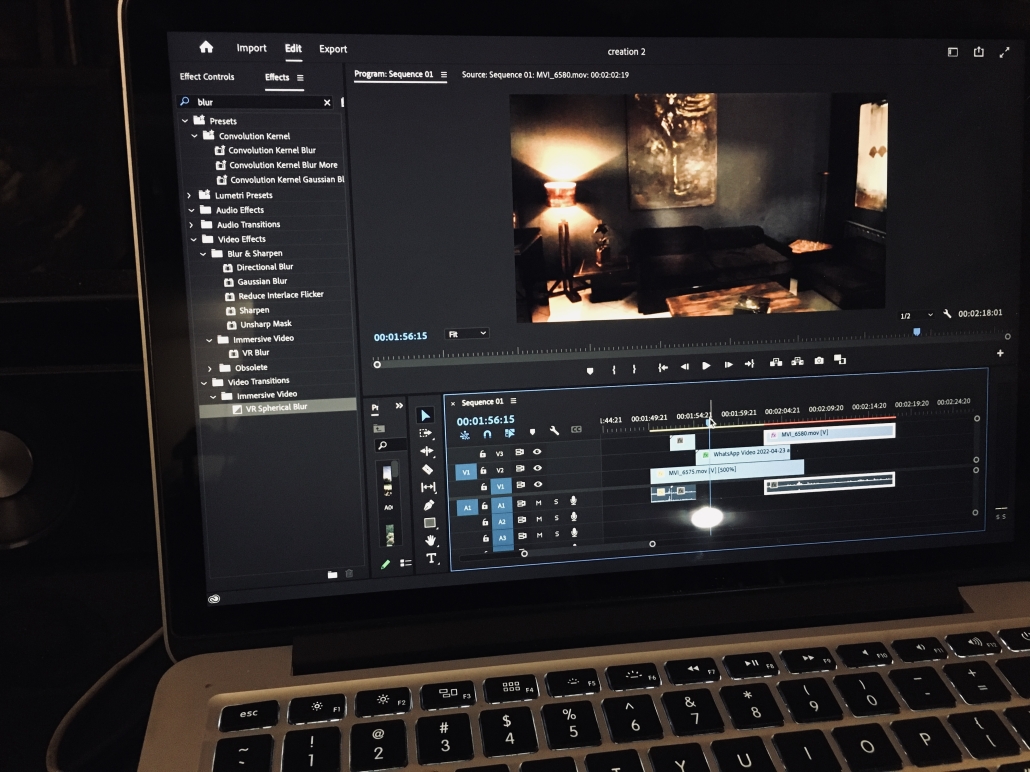Choose the Hand tool
Screen dimensions: 1030x772
430,541
